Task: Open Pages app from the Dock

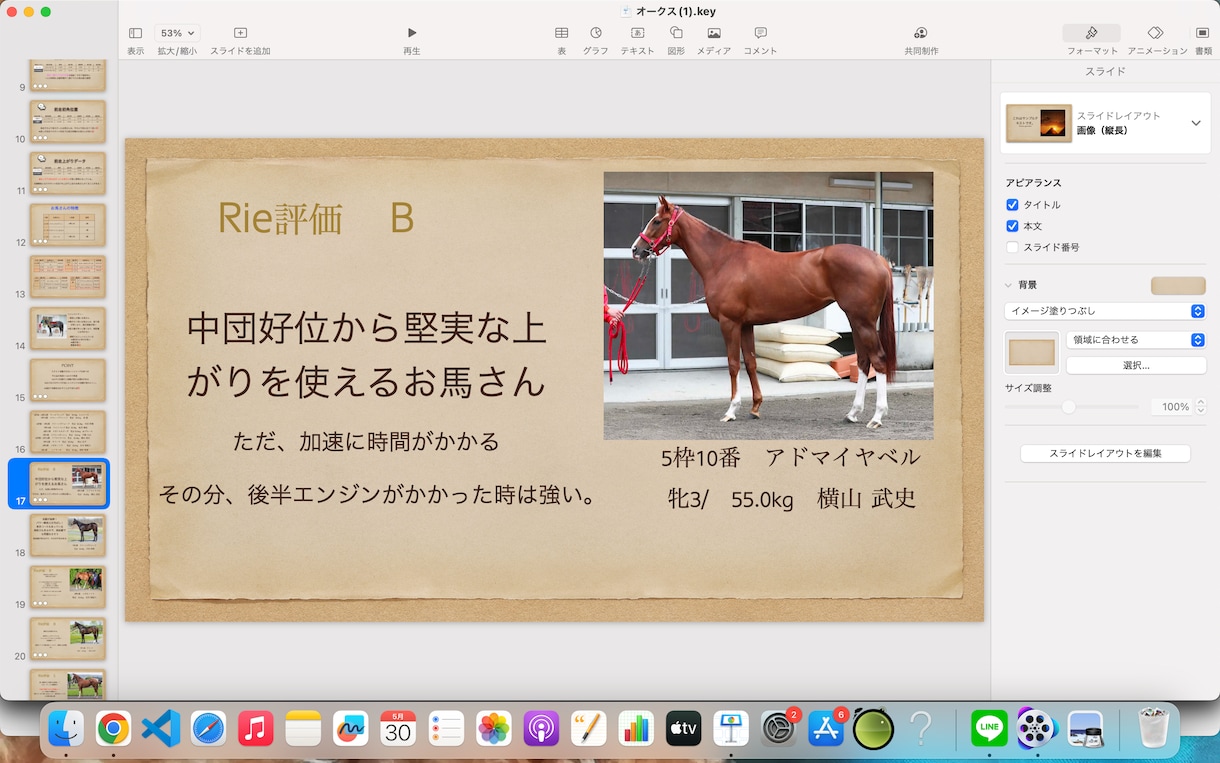Action: click(589, 729)
